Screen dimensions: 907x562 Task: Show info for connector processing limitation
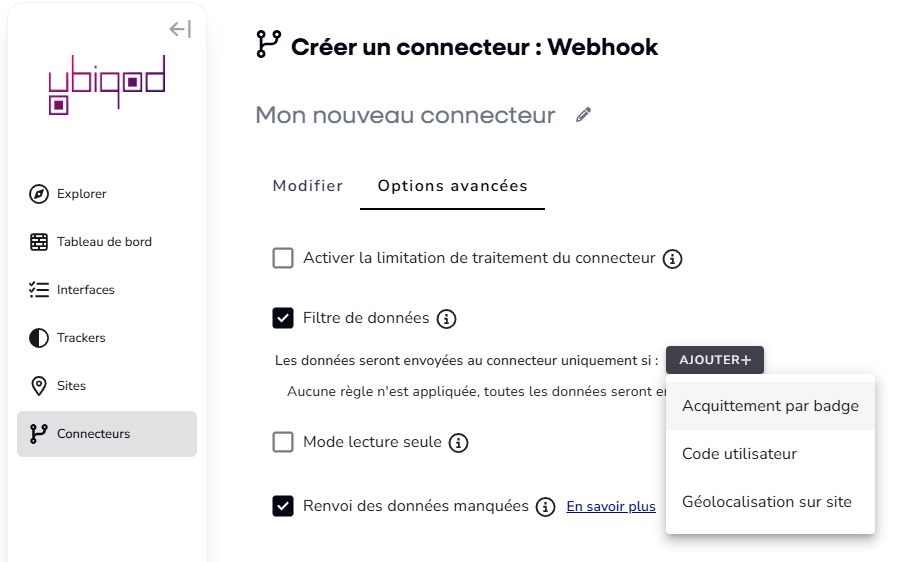(672, 258)
